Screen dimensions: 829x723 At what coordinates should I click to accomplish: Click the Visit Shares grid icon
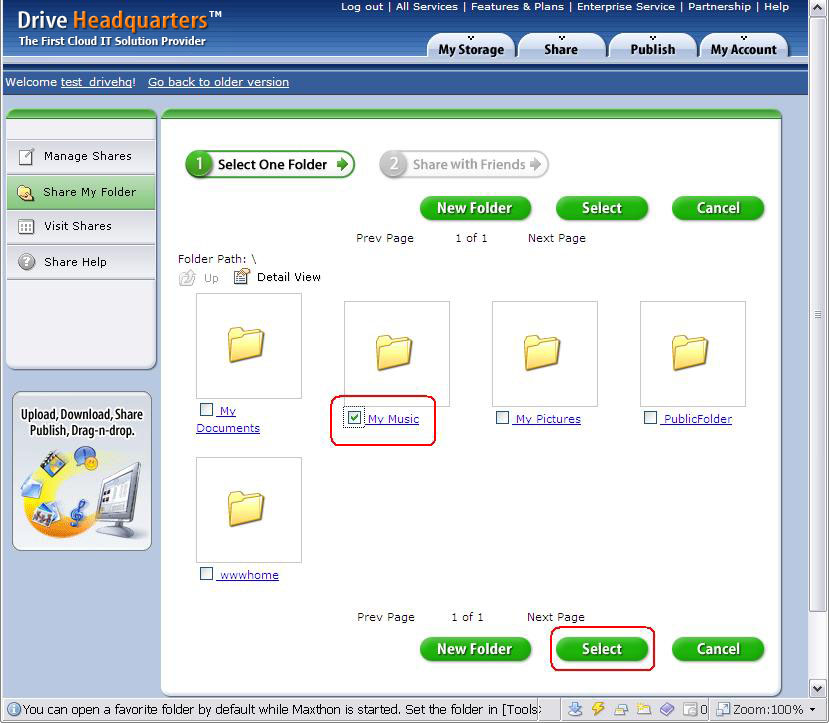coord(26,227)
